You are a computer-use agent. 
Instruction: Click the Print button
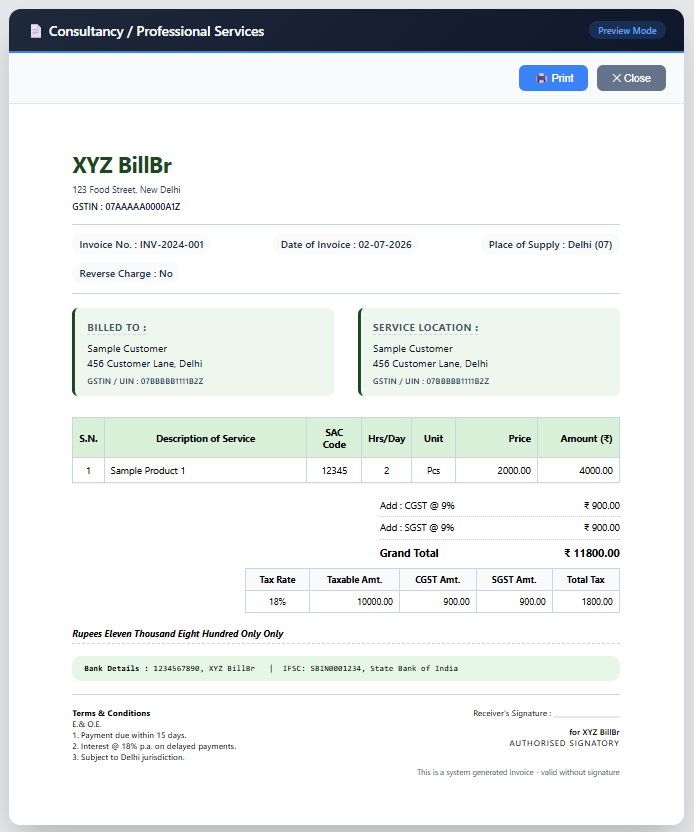coord(553,78)
